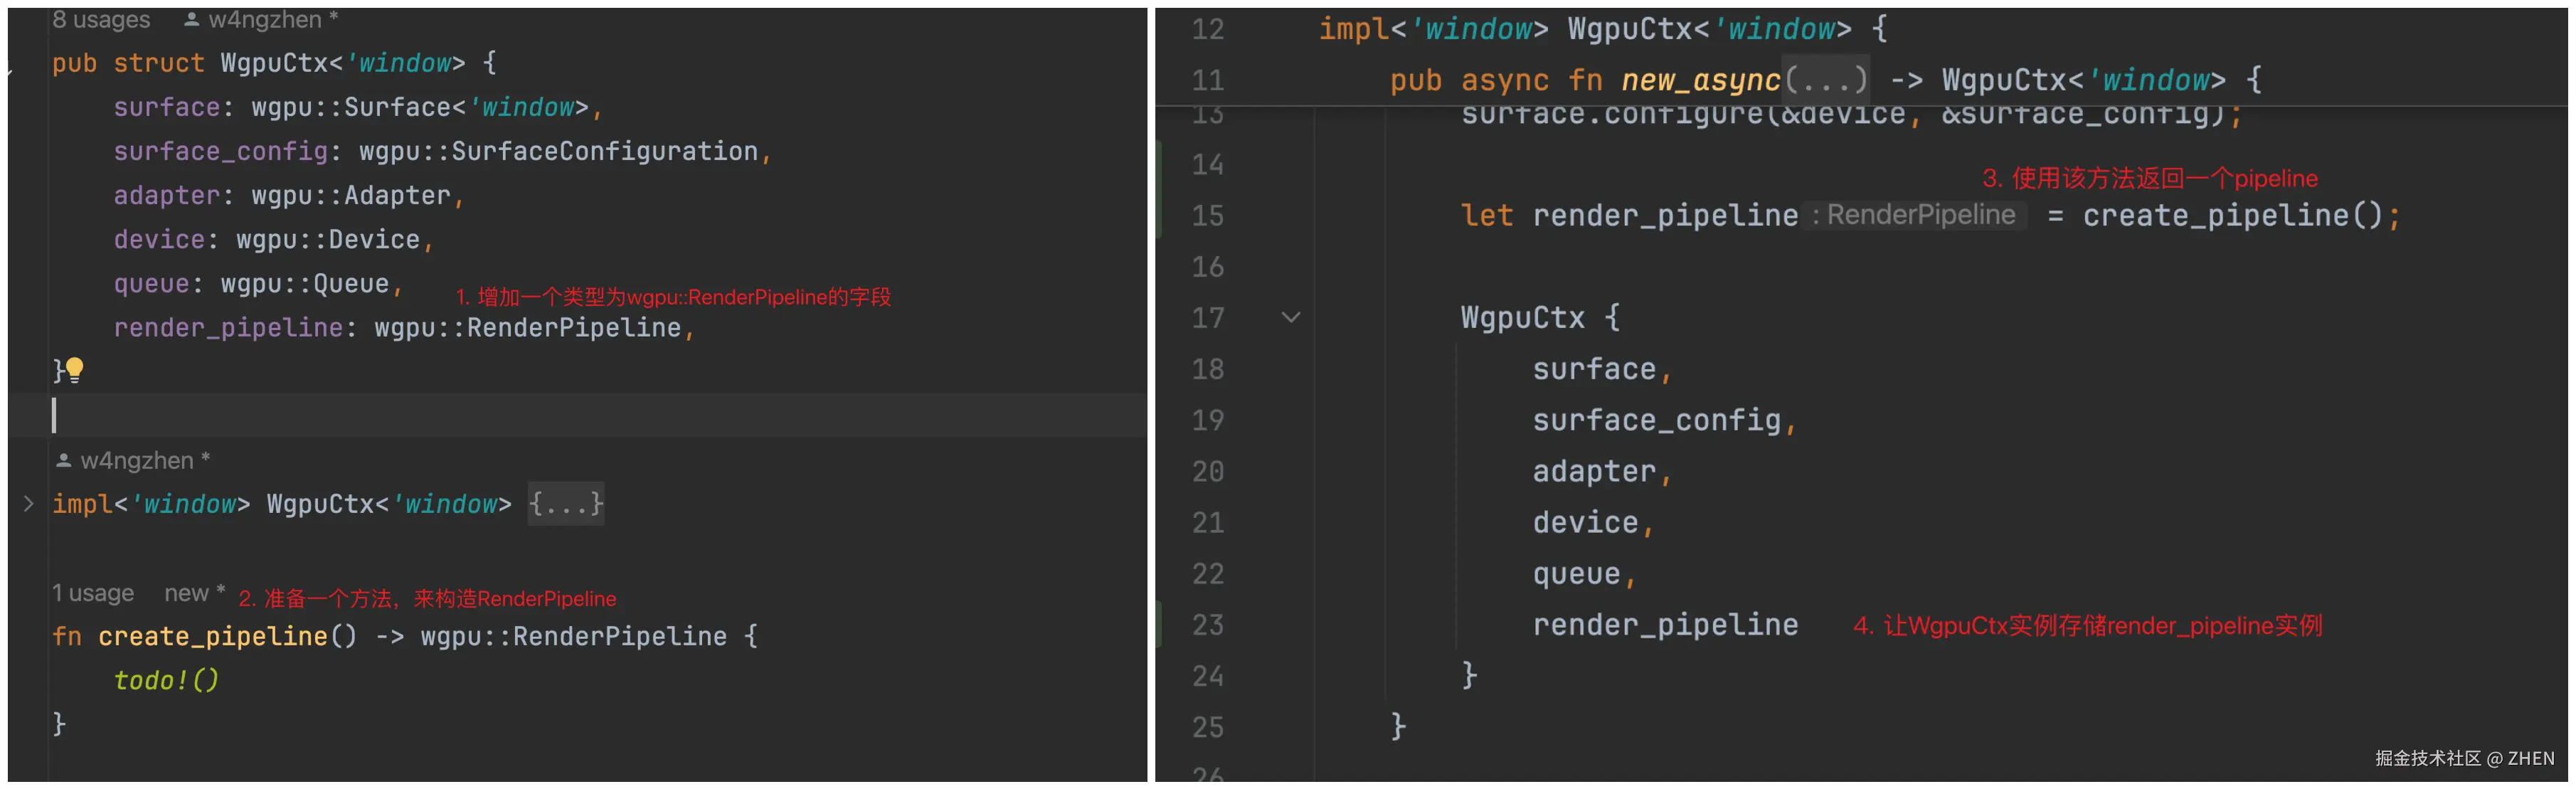2576x789 pixels.
Task: Click author icon above impl block
Action: point(63,460)
